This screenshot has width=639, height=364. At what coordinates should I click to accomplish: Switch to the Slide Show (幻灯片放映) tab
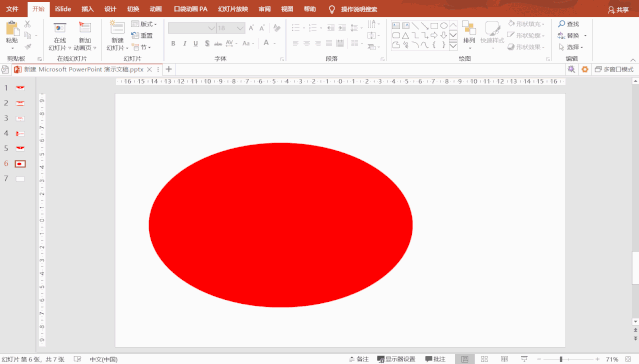pos(233,9)
